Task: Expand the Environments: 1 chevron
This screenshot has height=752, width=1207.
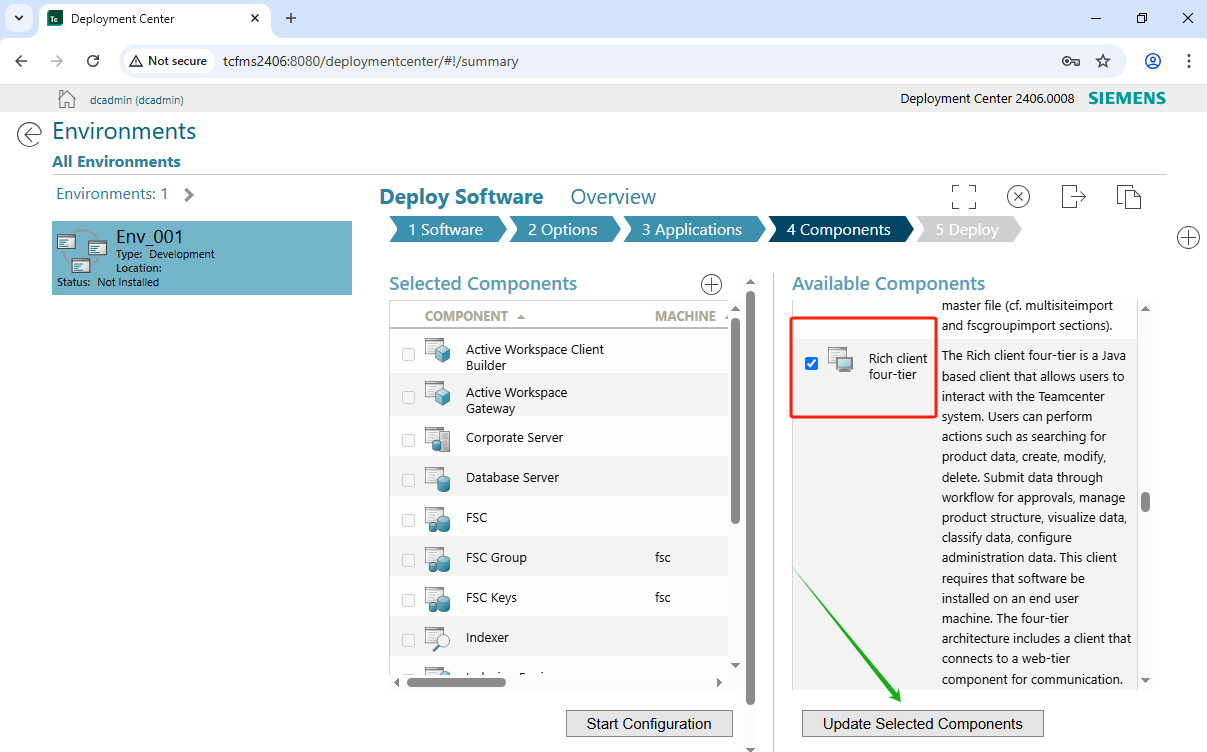Action: click(x=189, y=195)
